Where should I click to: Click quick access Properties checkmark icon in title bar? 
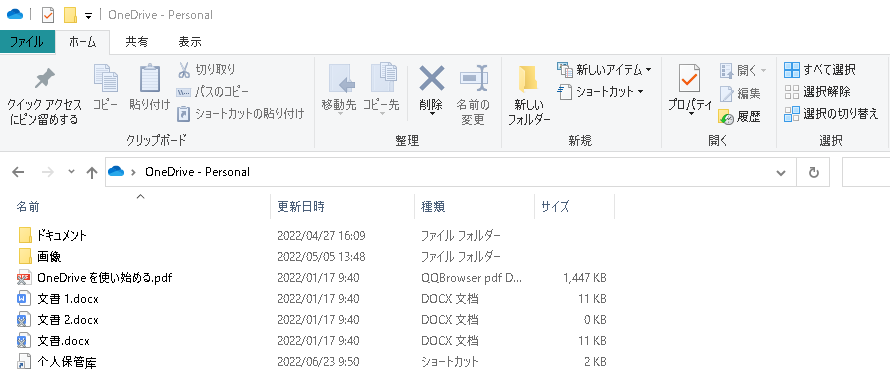point(48,15)
